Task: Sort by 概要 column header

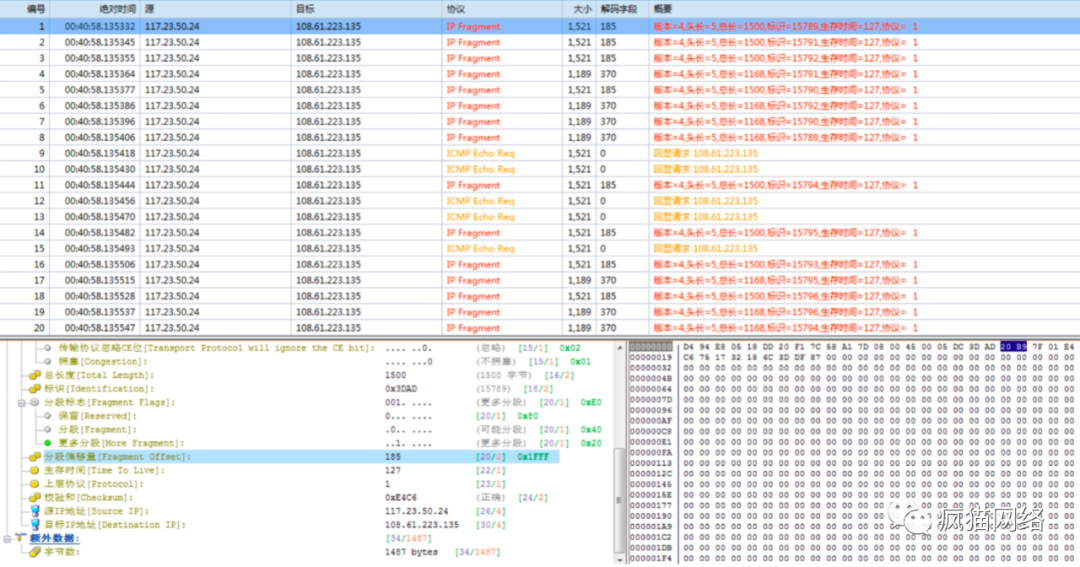Action: click(864, 9)
